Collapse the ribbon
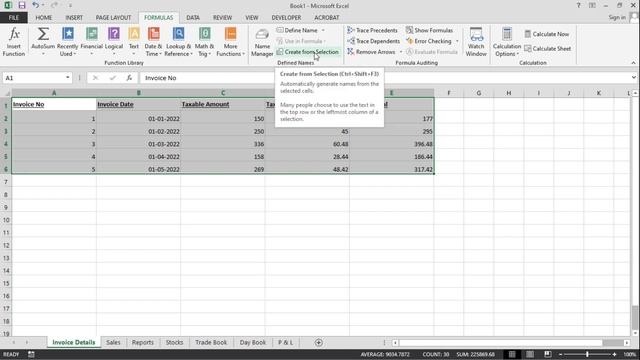640x360 pixels. click(633, 63)
